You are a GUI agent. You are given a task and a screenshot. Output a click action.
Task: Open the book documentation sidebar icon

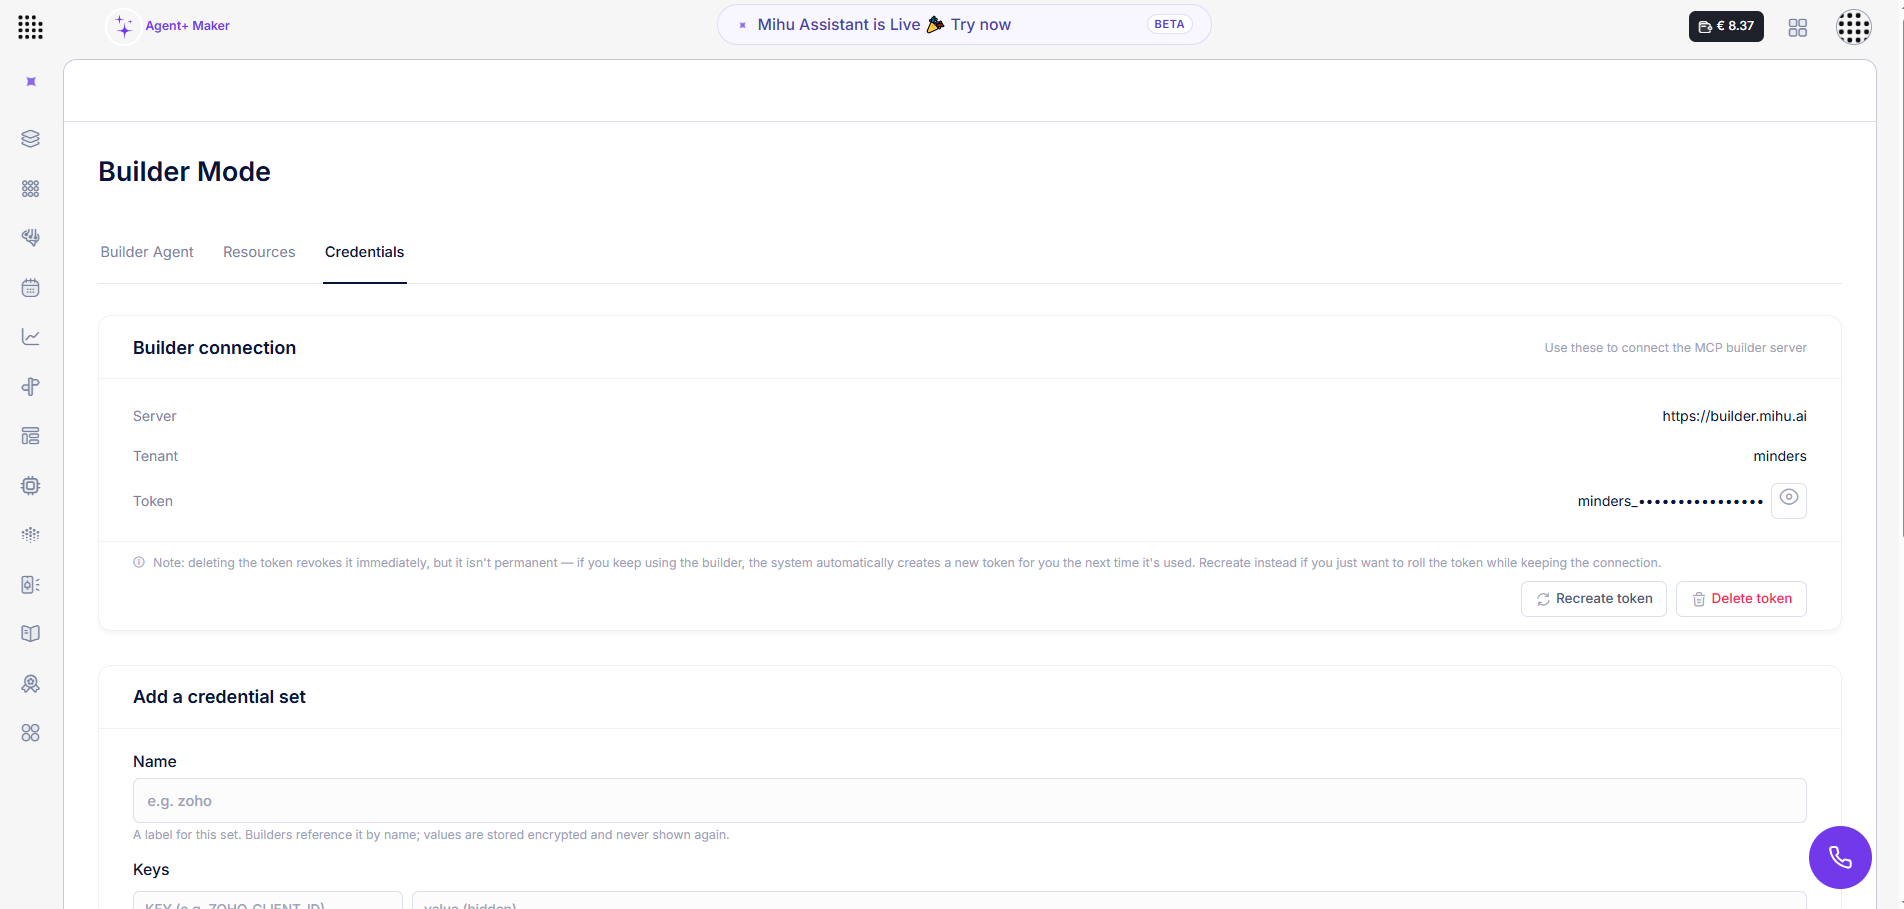pos(31,634)
